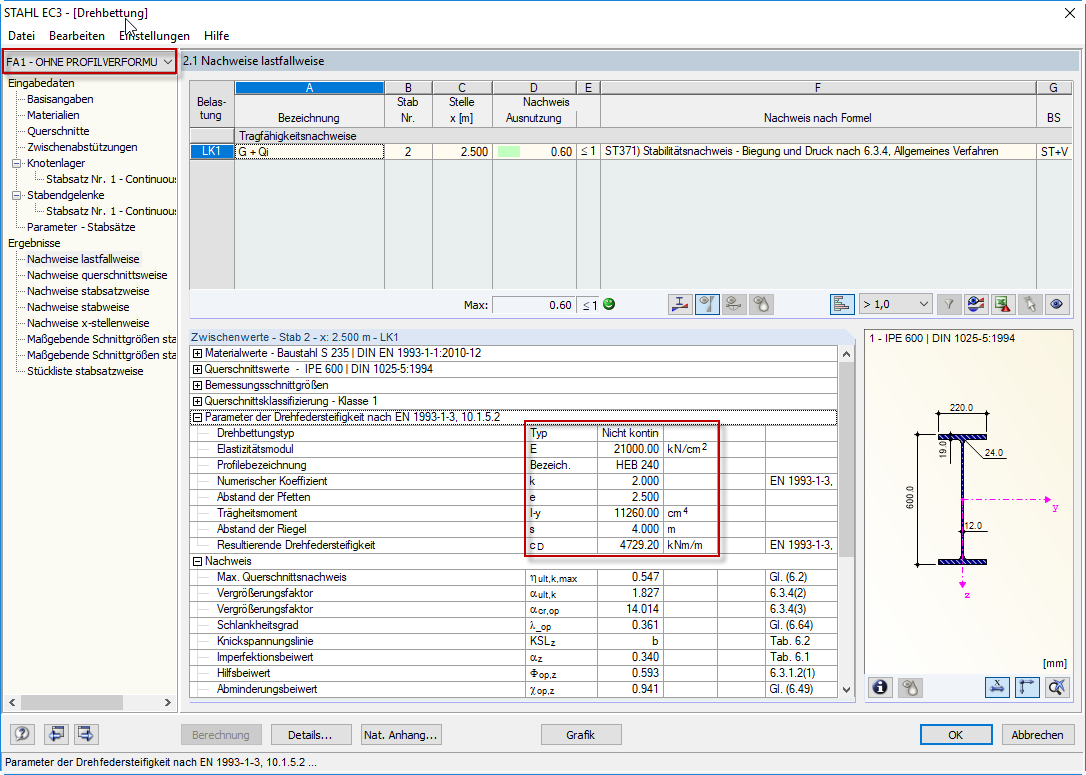The width and height of the screenshot is (1086, 775).
Task: Select Zwischenabstützungen in the navigator
Action: pyautogui.click(x=82, y=147)
